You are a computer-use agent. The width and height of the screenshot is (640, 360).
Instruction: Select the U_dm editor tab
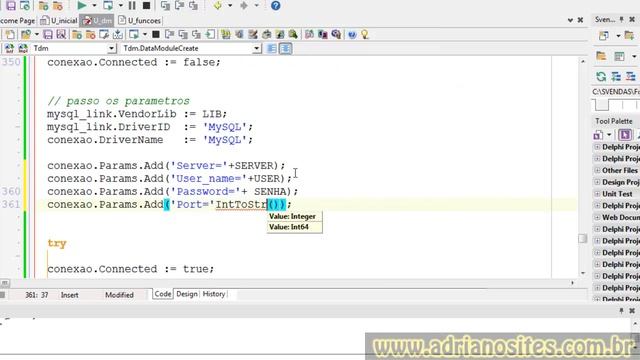pyautogui.click(x=97, y=20)
